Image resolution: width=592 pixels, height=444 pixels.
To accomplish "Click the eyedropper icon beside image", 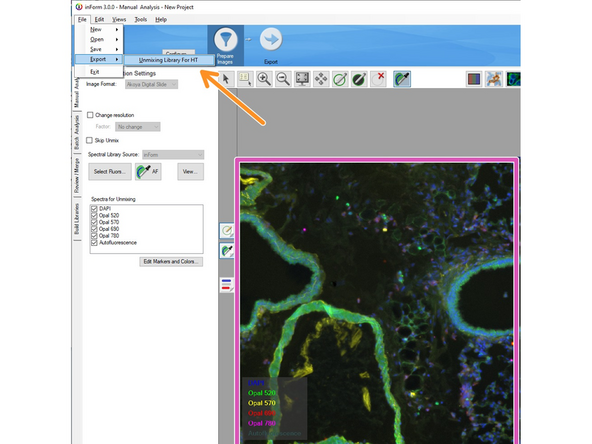I will (x=227, y=251).
